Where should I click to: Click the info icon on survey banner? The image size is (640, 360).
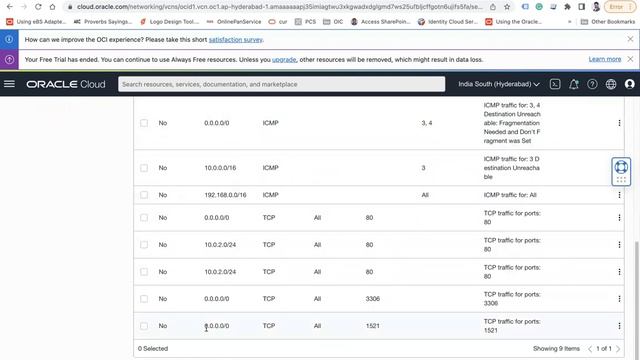tap(9, 39)
